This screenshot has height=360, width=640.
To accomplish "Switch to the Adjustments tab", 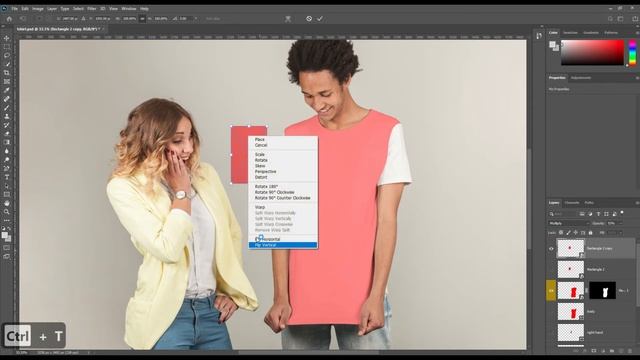I will point(580,78).
